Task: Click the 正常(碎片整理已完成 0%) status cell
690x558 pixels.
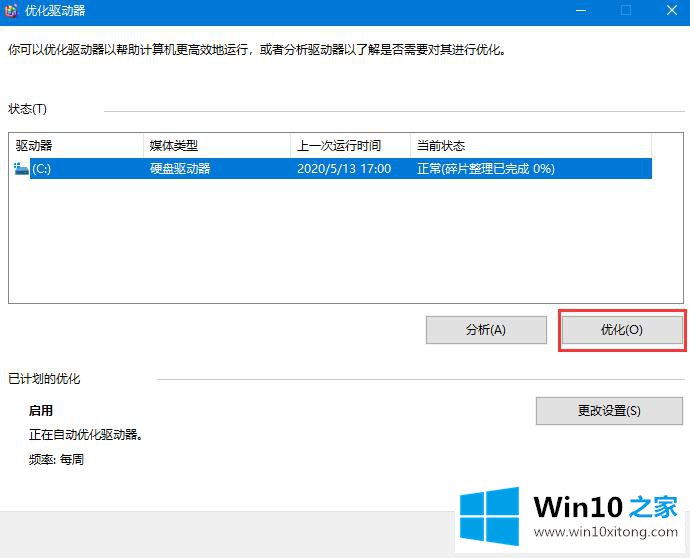Action: tap(485, 169)
